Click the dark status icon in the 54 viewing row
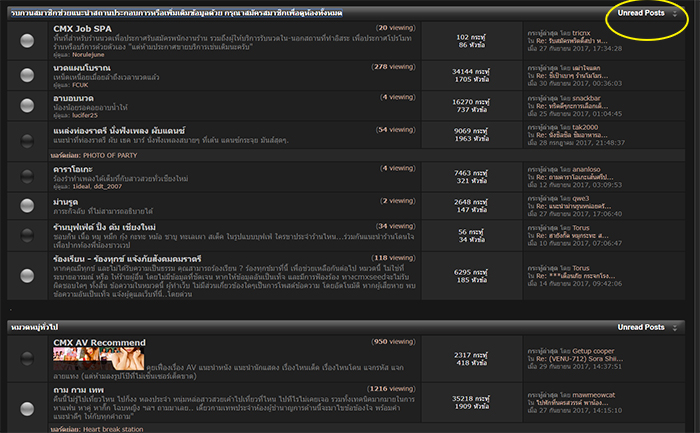 click(27, 141)
